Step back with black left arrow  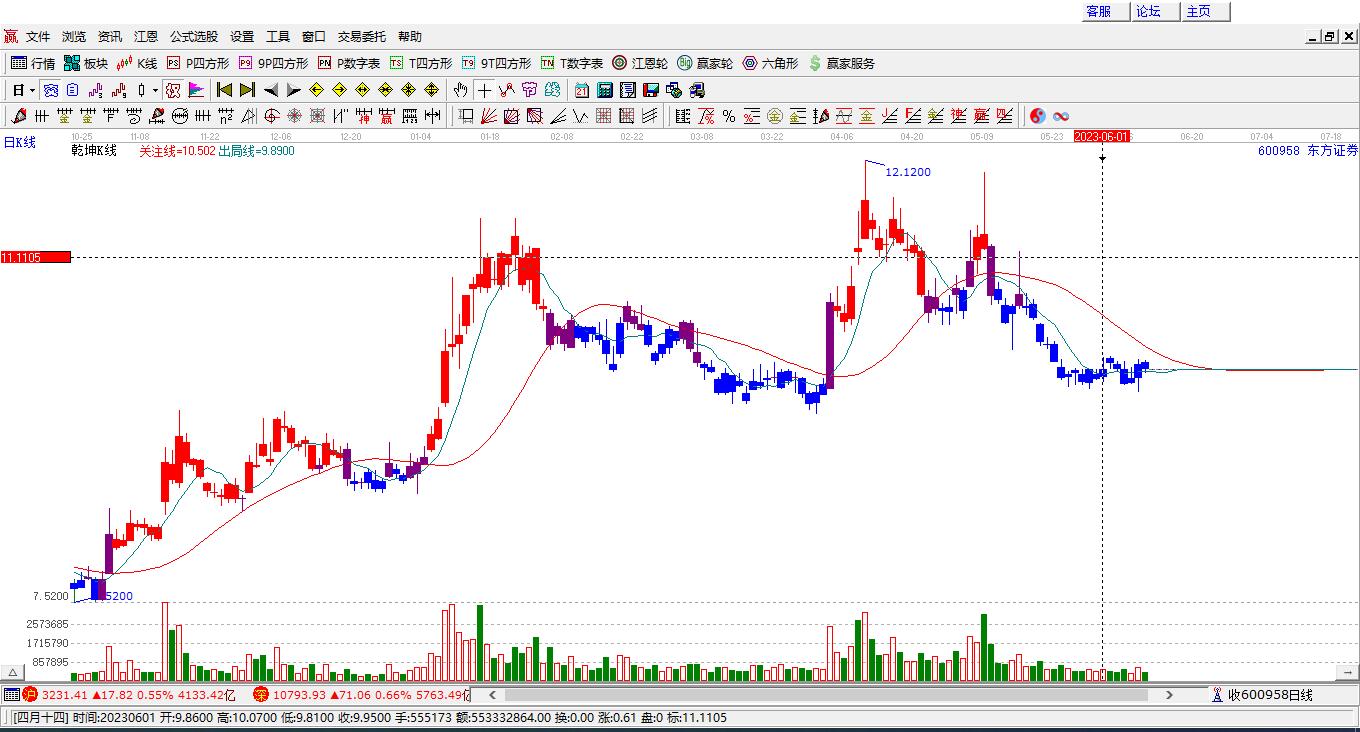271,90
